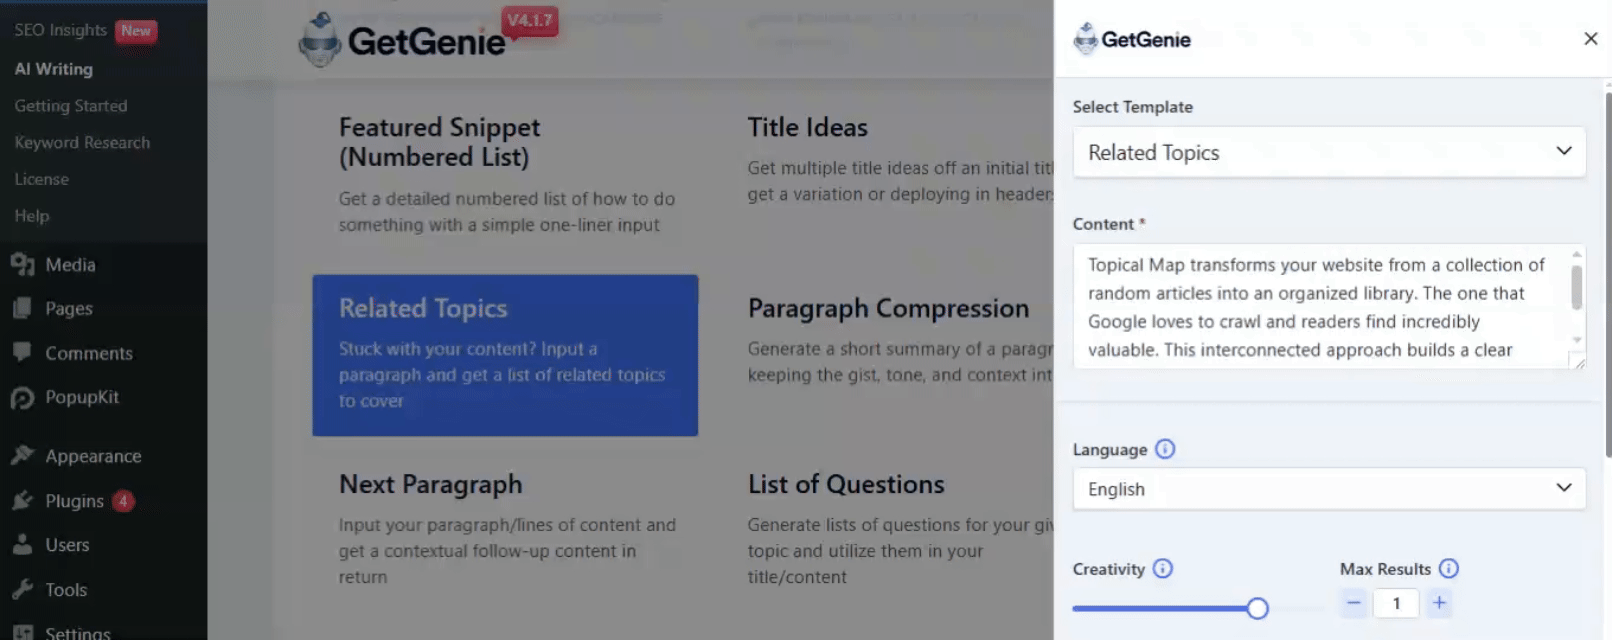
Task: Open the Pages menu icon
Action: coord(22,309)
